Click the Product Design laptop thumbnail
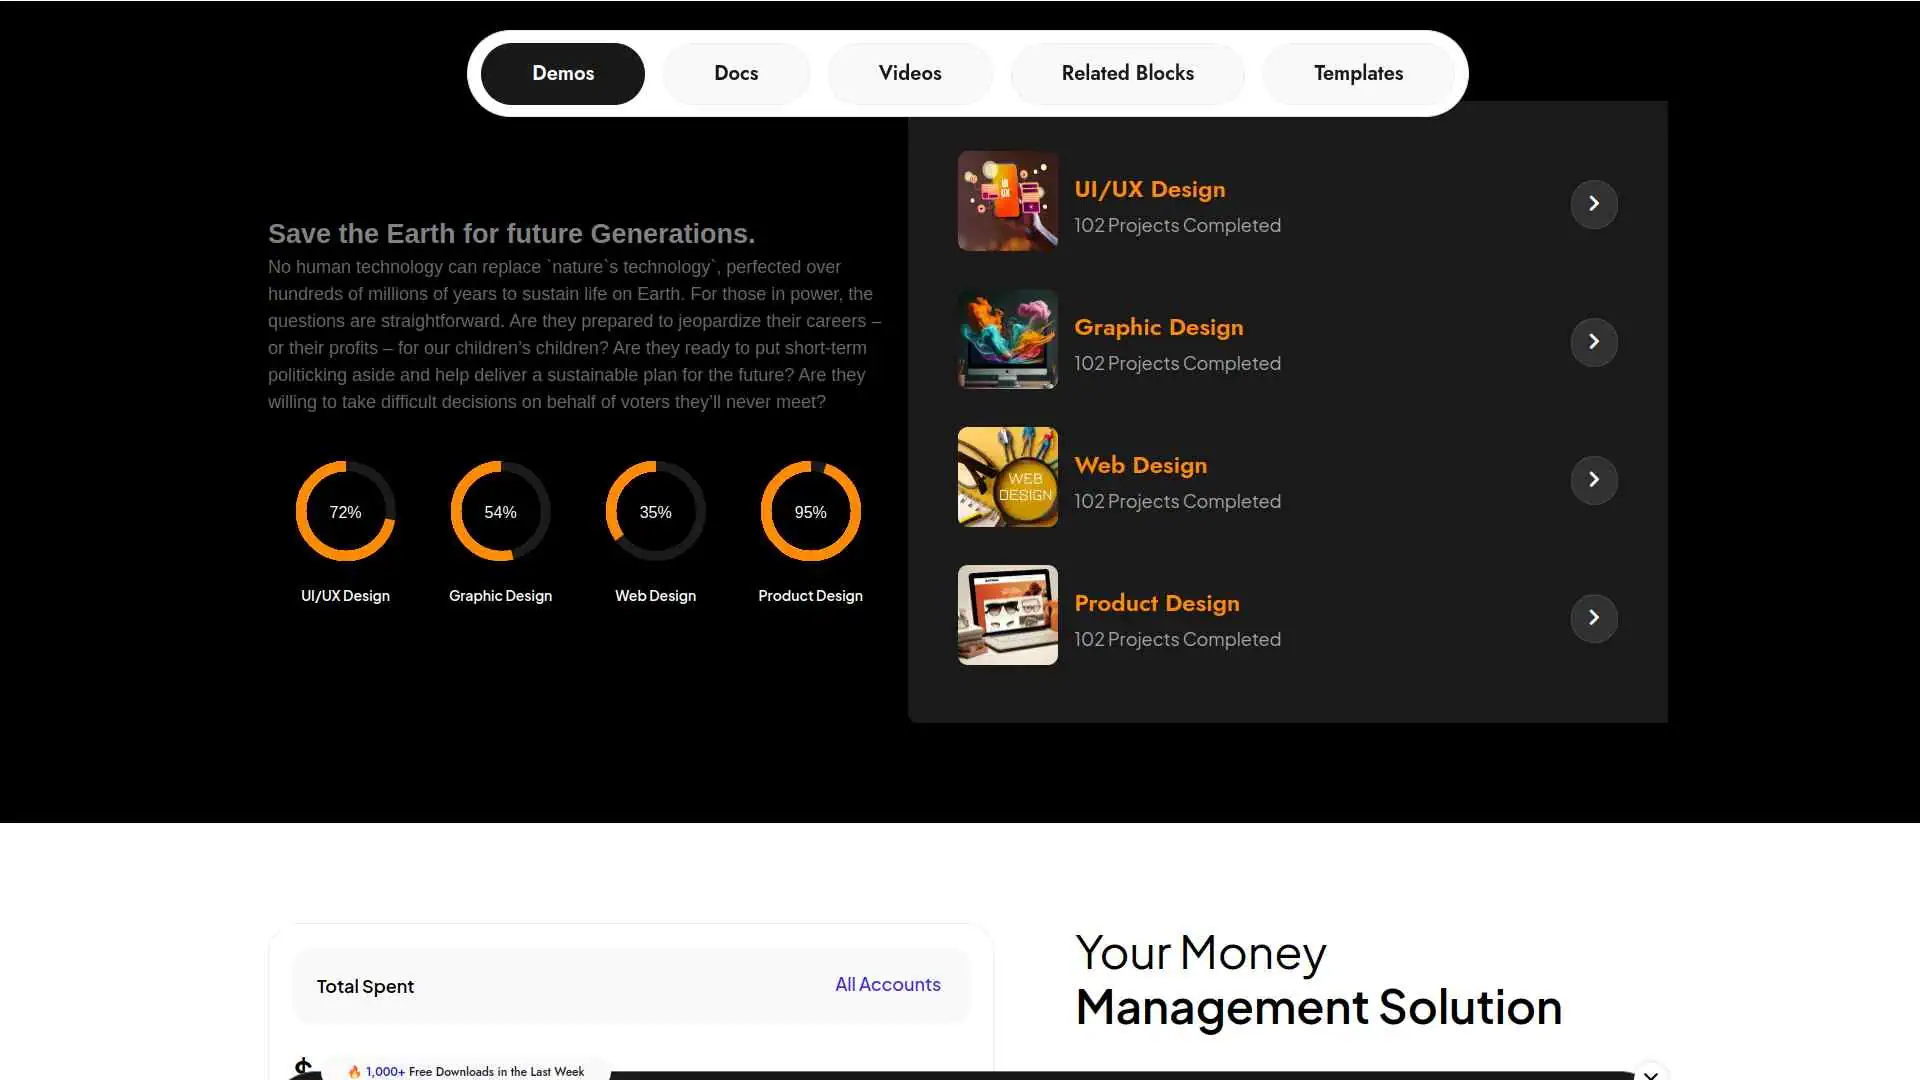Image resolution: width=1920 pixels, height=1080 pixels. coord(1007,614)
